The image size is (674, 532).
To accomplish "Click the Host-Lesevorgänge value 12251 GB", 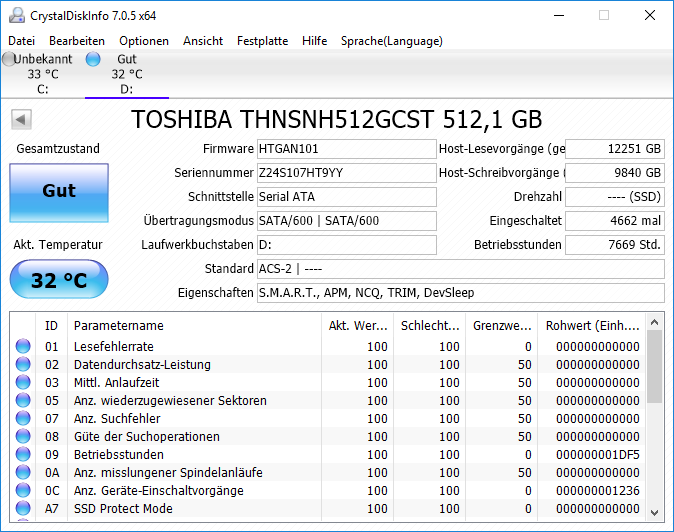I will click(615, 149).
